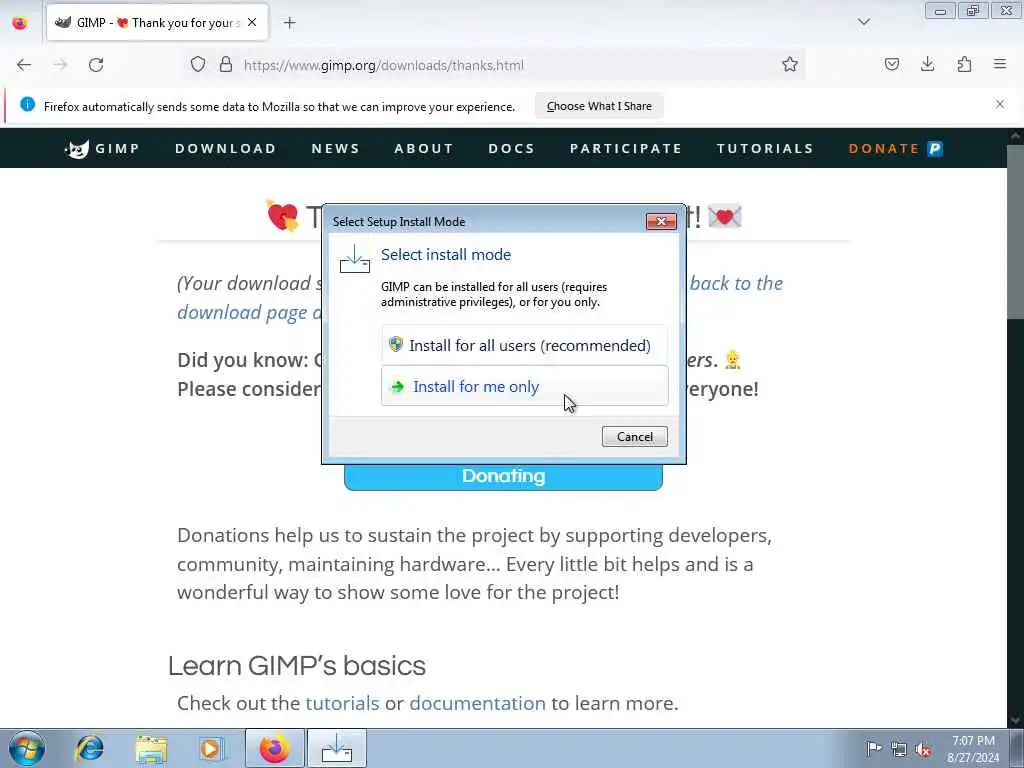The height and width of the screenshot is (768, 1024).
Task: Switch to GIMP setup installer in taskbar
Action: click(x=337, y=748)
